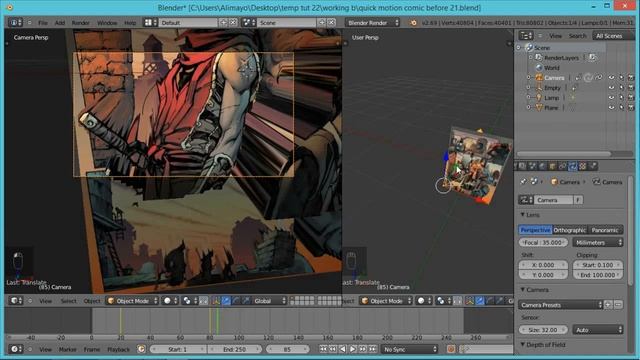Toggle auto keyframe record button
This screenshot has height=360, width=640.
[x=451, y=349]
